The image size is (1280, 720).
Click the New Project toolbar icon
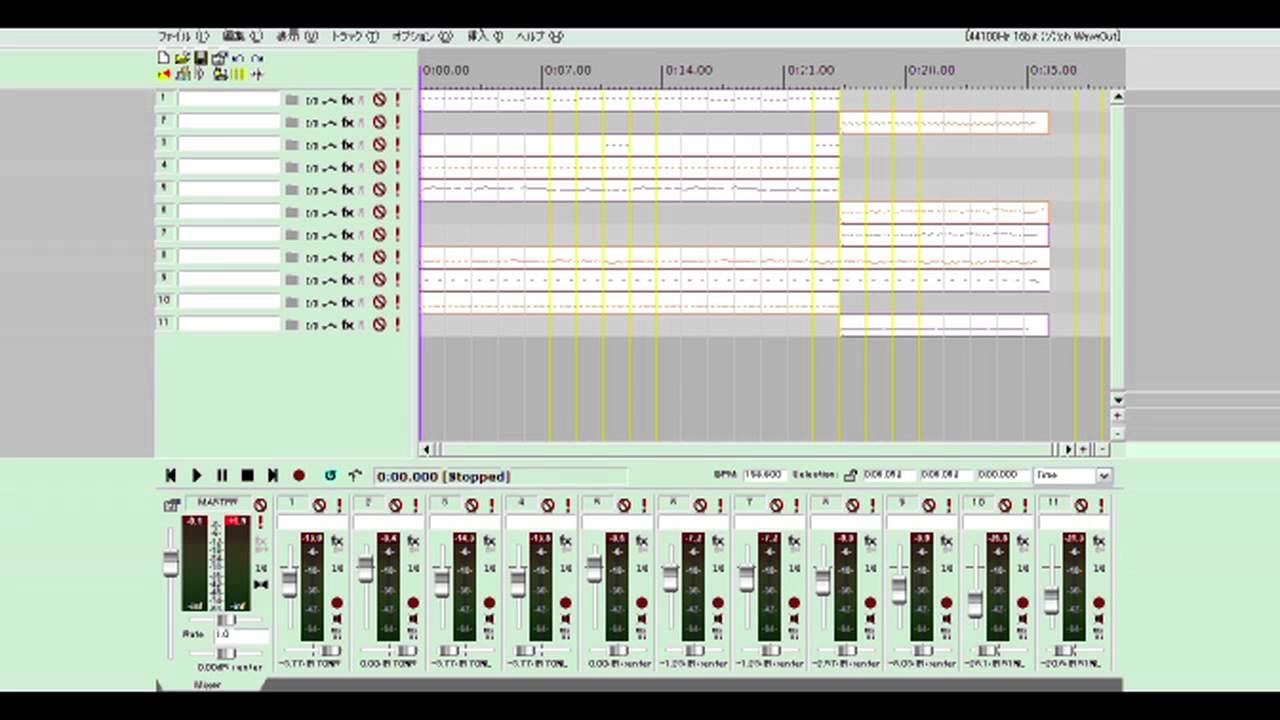tap(164, 59)
